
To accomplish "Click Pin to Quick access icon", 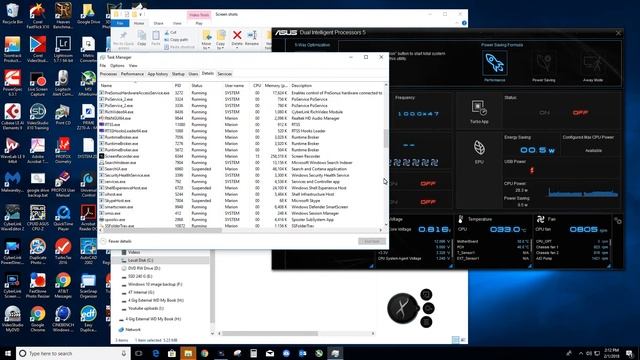I will click(123, 40).
